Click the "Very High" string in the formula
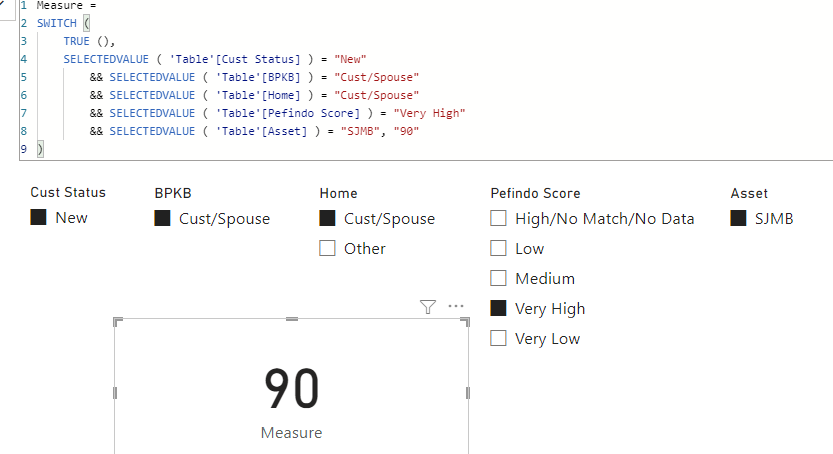833x454 pixels. tap(429, 114)
